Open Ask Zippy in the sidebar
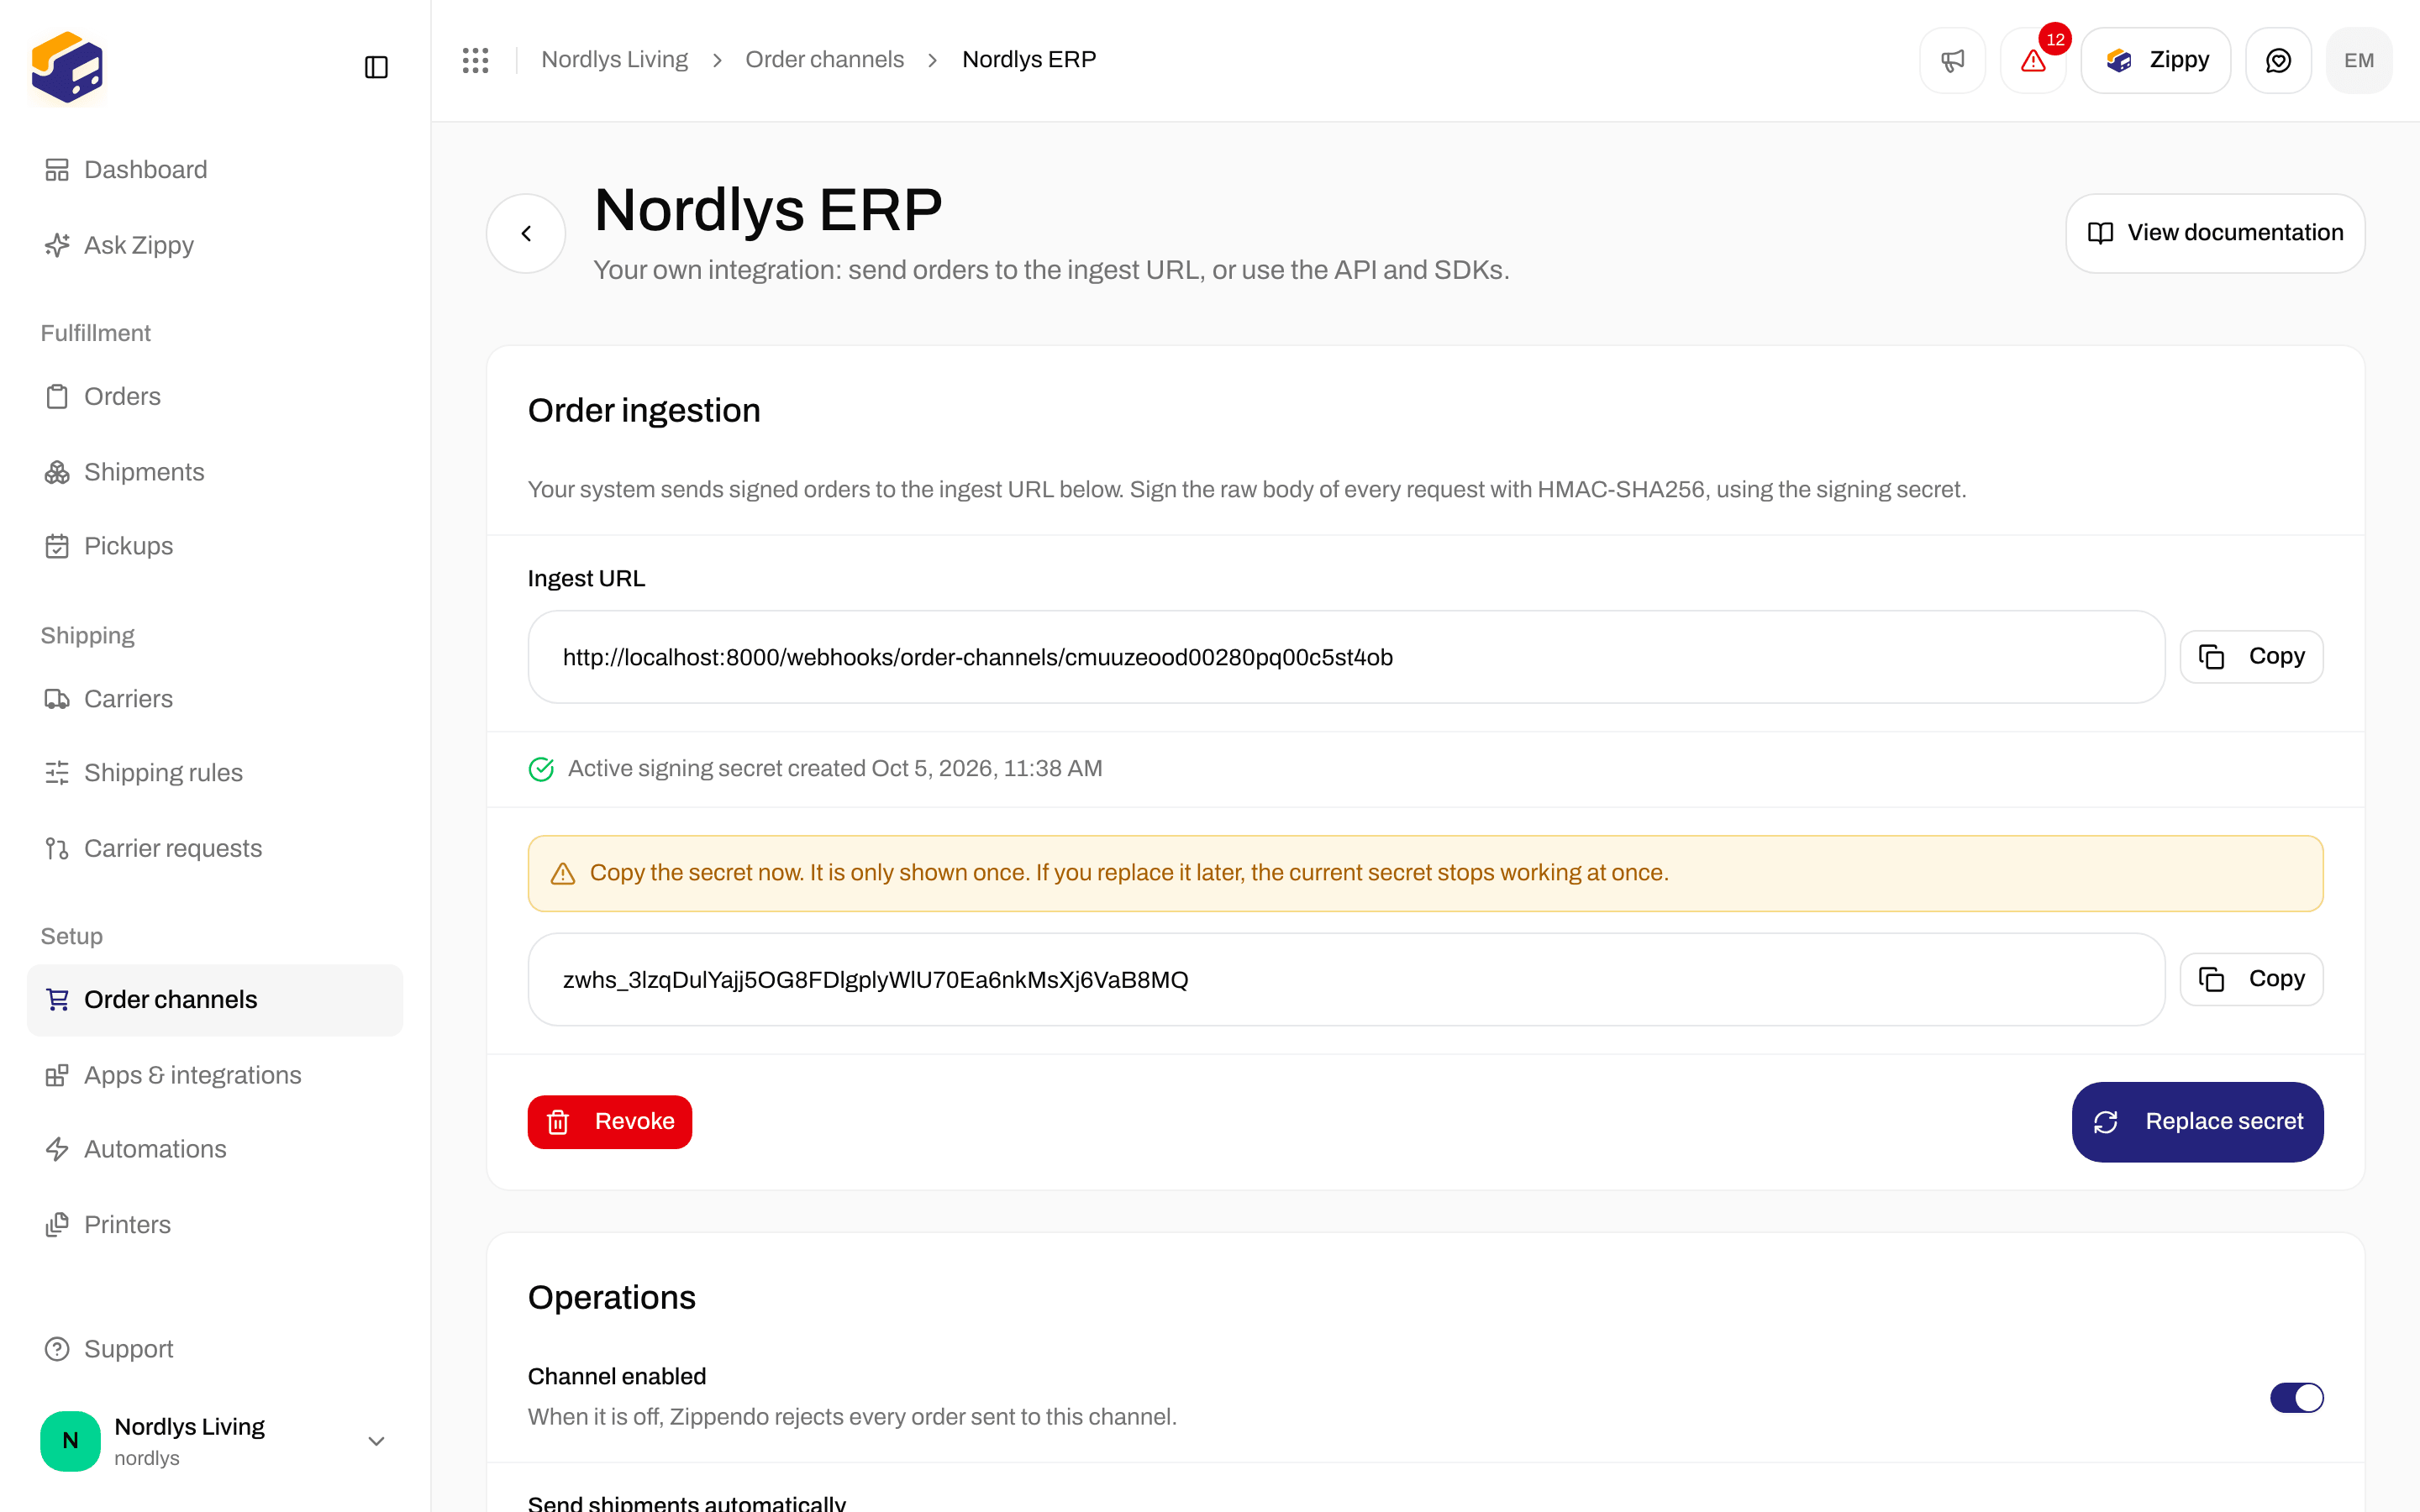The width and height of the screenshot is (2420, 1512). pyautogui.click(x=215, y=245)
